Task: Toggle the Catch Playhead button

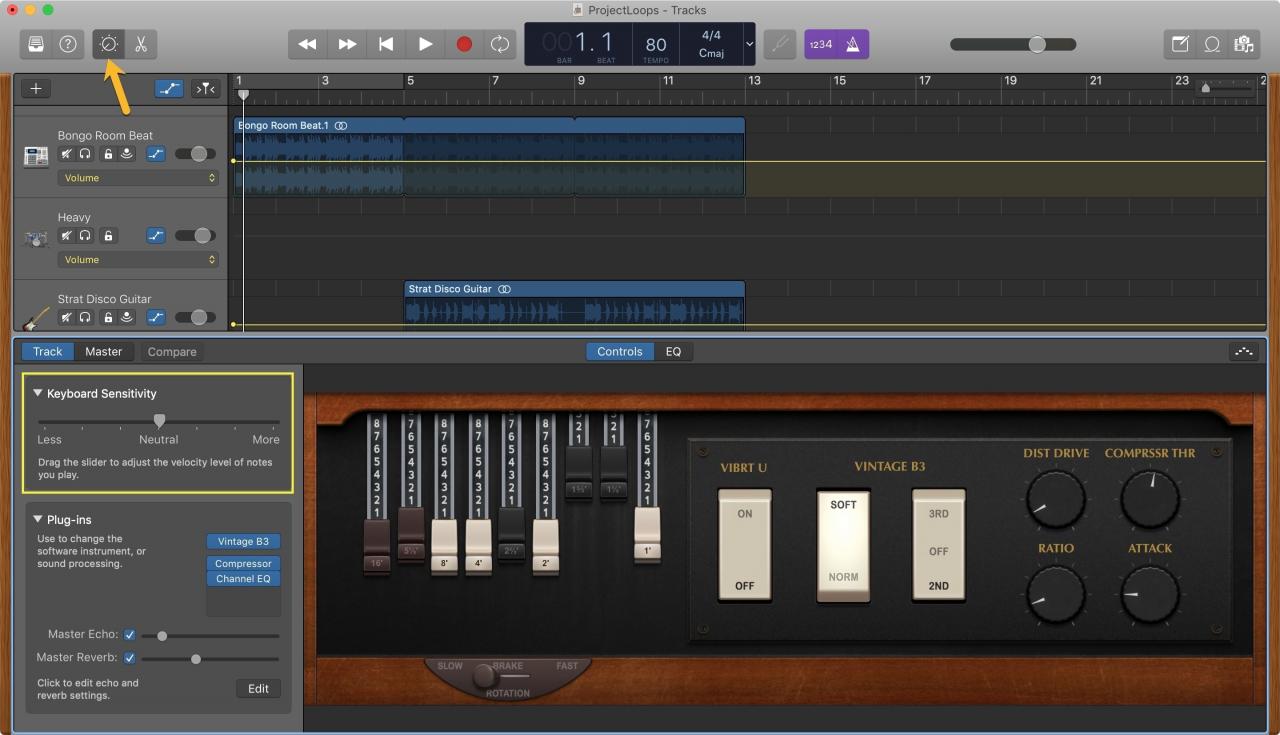Action: 205,89
